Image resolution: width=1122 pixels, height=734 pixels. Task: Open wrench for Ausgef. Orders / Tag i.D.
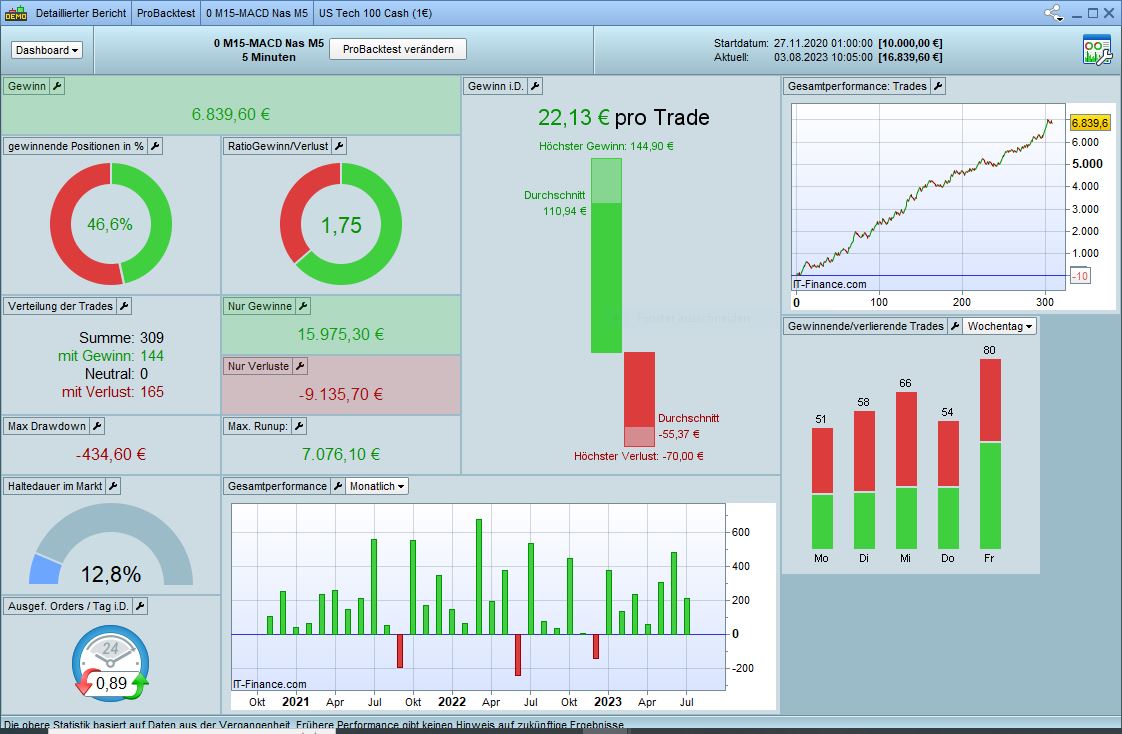(140, 607)
